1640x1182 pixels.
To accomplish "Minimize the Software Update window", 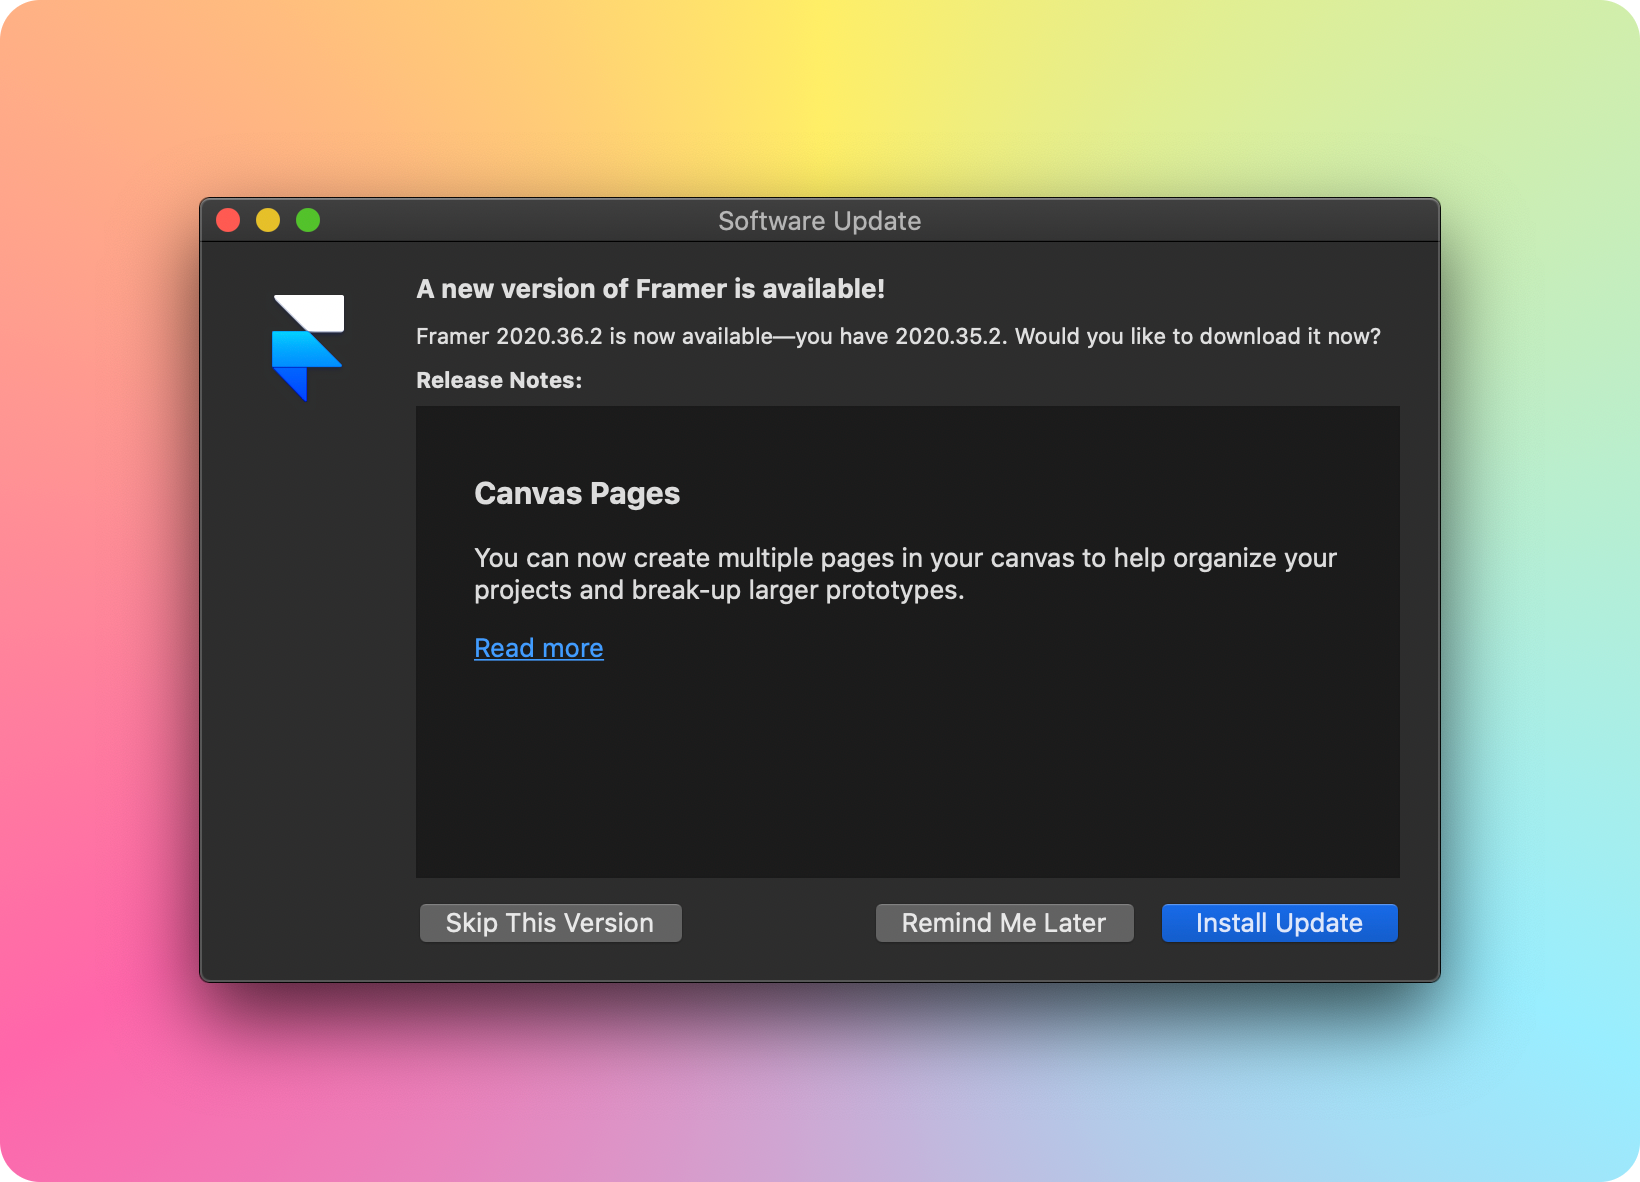I will (268, 220).
